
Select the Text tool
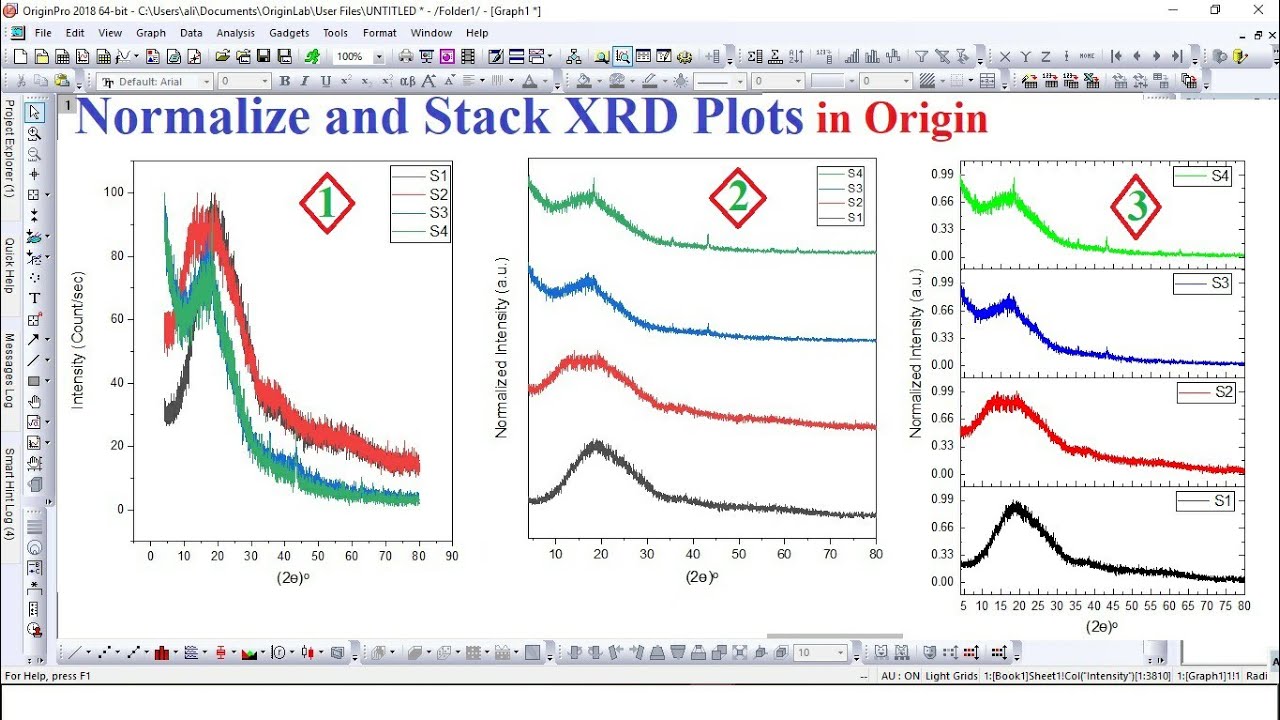tap(34, 298)
